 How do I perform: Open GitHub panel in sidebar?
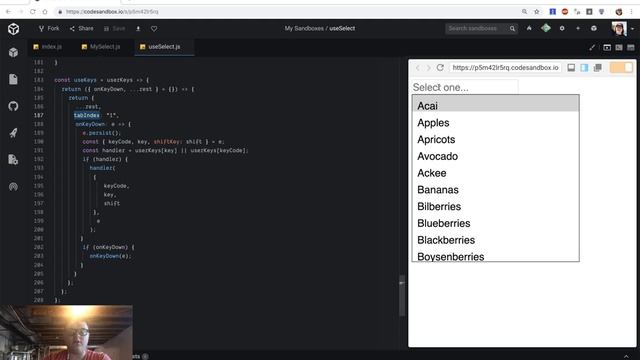click(13, 106)
